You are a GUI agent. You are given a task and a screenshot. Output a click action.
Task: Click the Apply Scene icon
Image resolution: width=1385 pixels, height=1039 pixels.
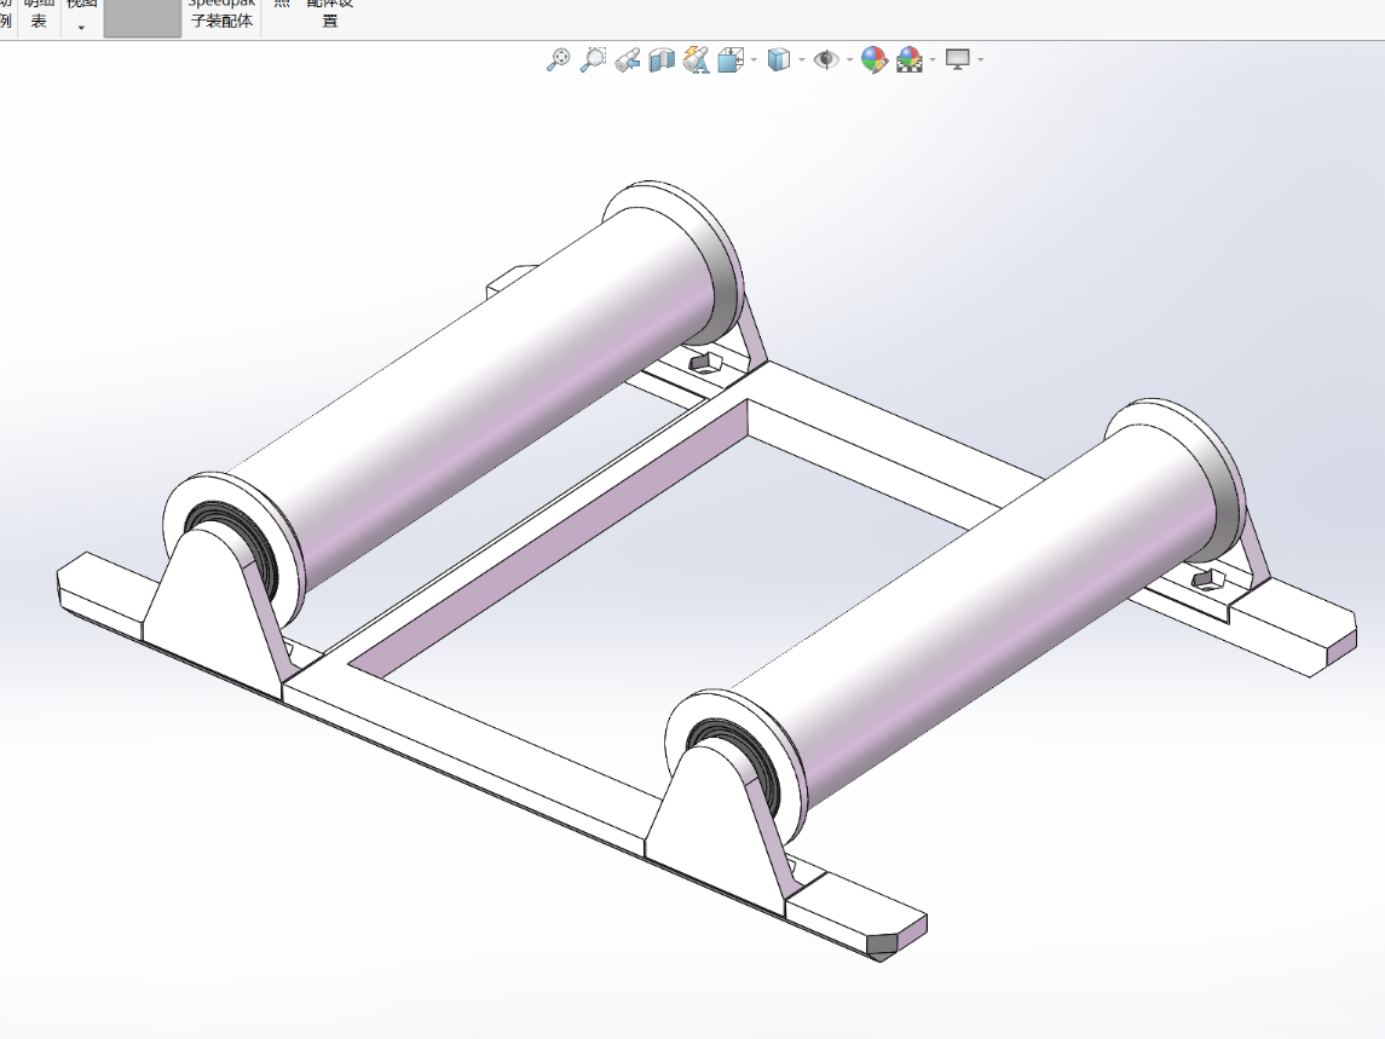coord(910,60)
